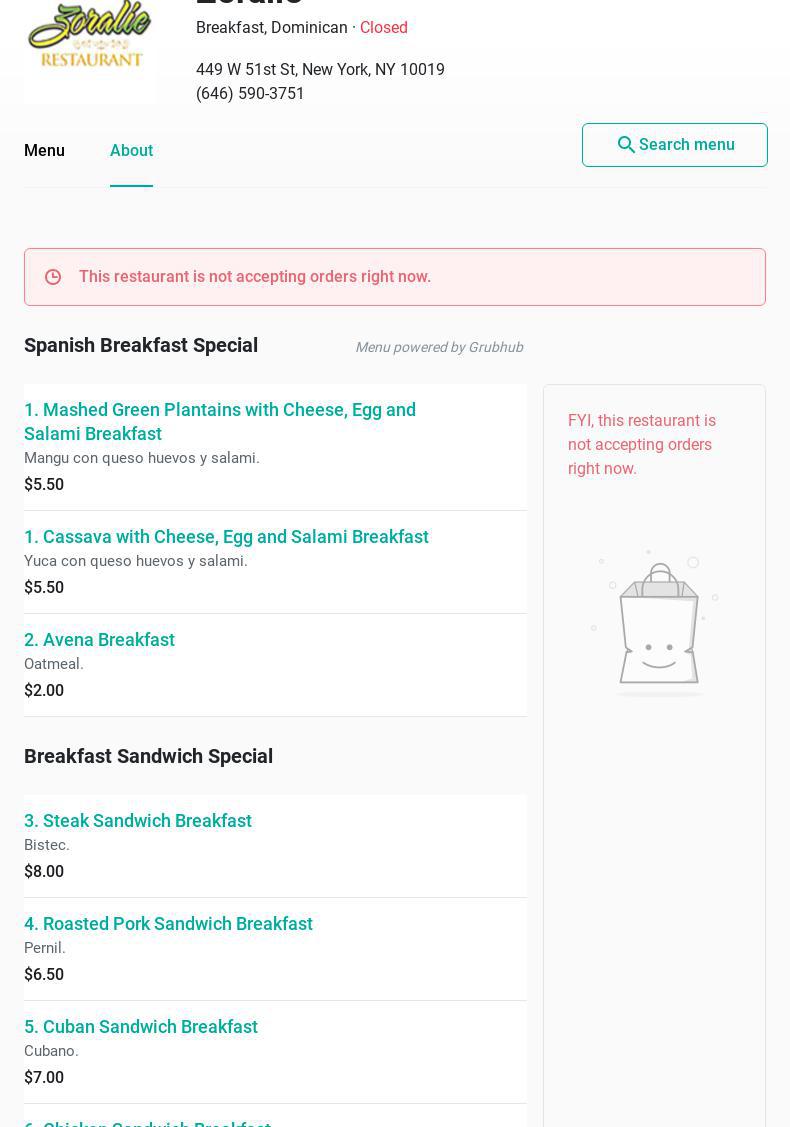Image resolution: width=790 pixels, height=1127 pixels.
Task: Click the not accepting orders banner message
Action: (x=255, y=277)
